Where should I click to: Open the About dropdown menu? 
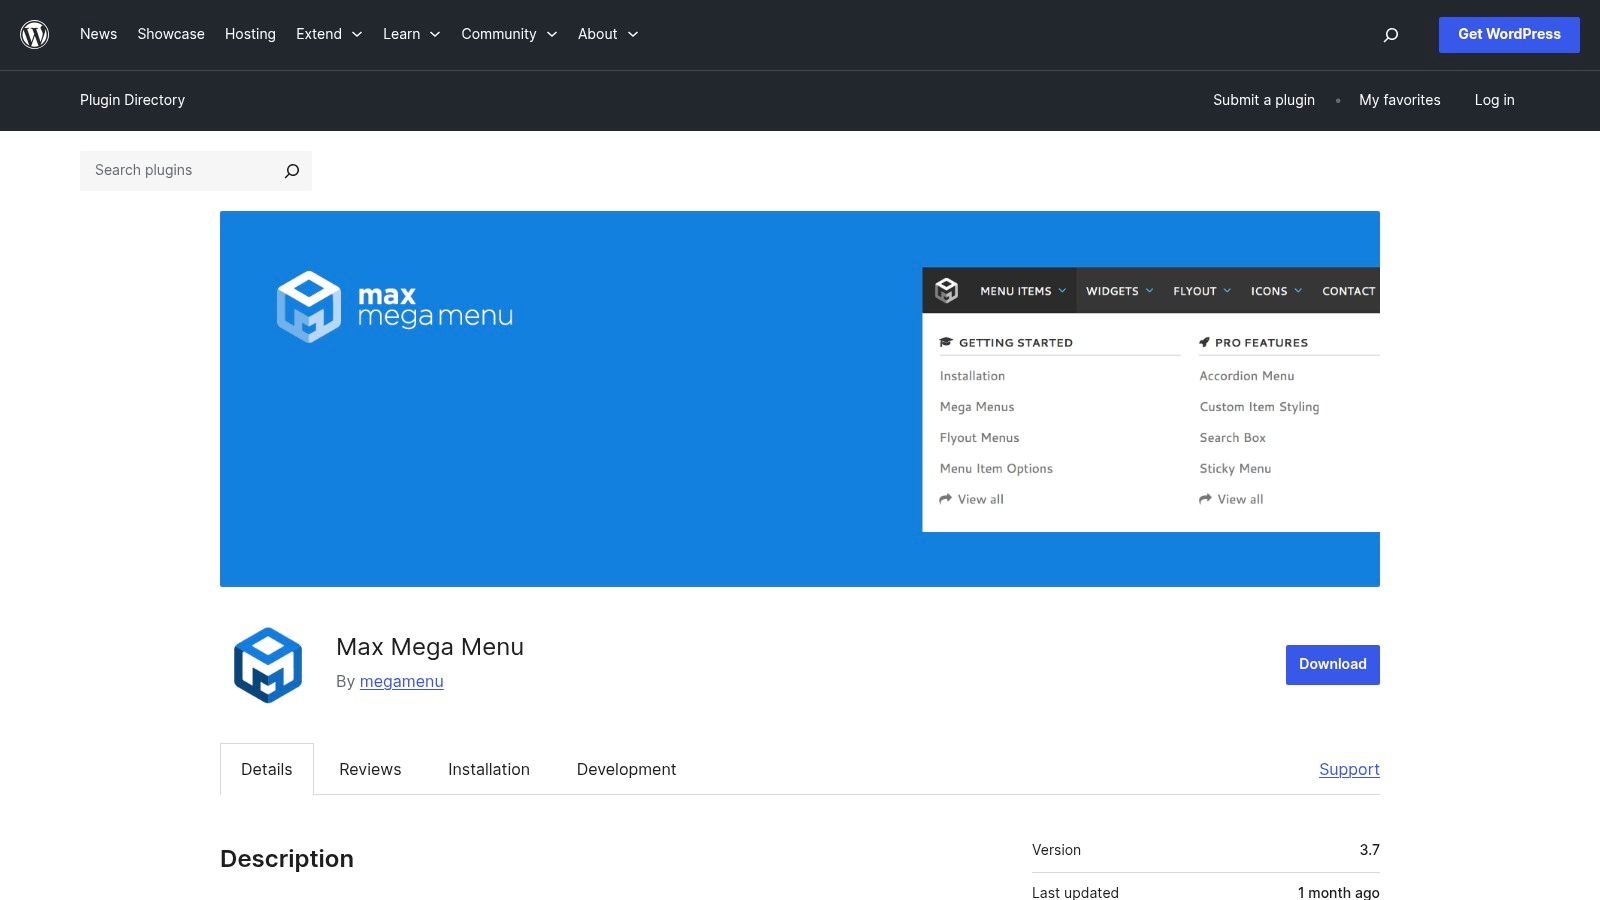pos(607,33)
